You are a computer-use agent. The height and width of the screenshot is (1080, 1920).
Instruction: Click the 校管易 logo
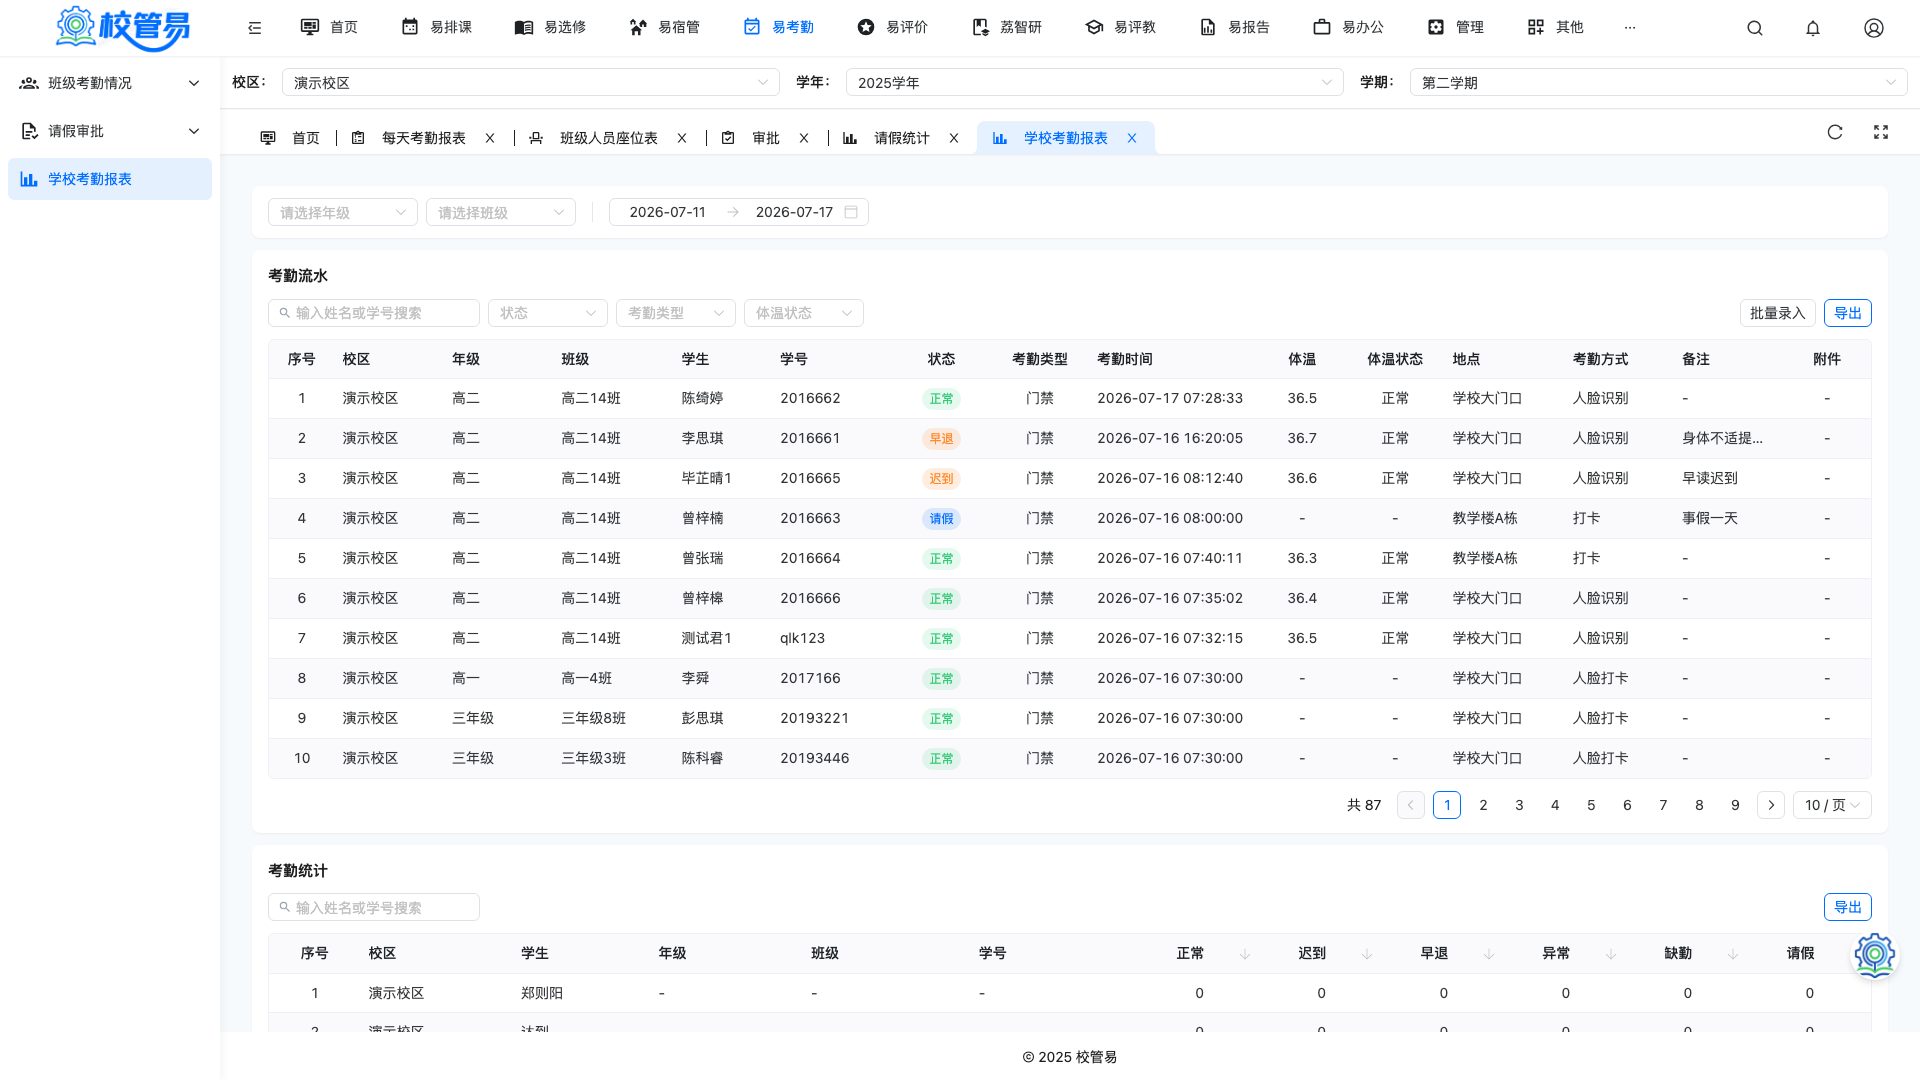tap(122, 28)
